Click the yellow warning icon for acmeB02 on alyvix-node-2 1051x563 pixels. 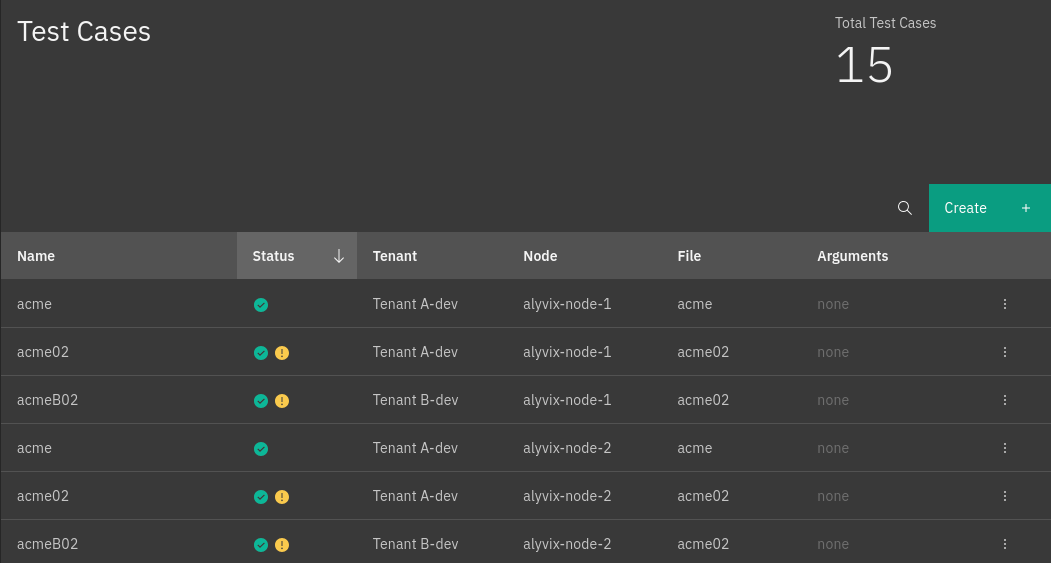coord(282,545)
